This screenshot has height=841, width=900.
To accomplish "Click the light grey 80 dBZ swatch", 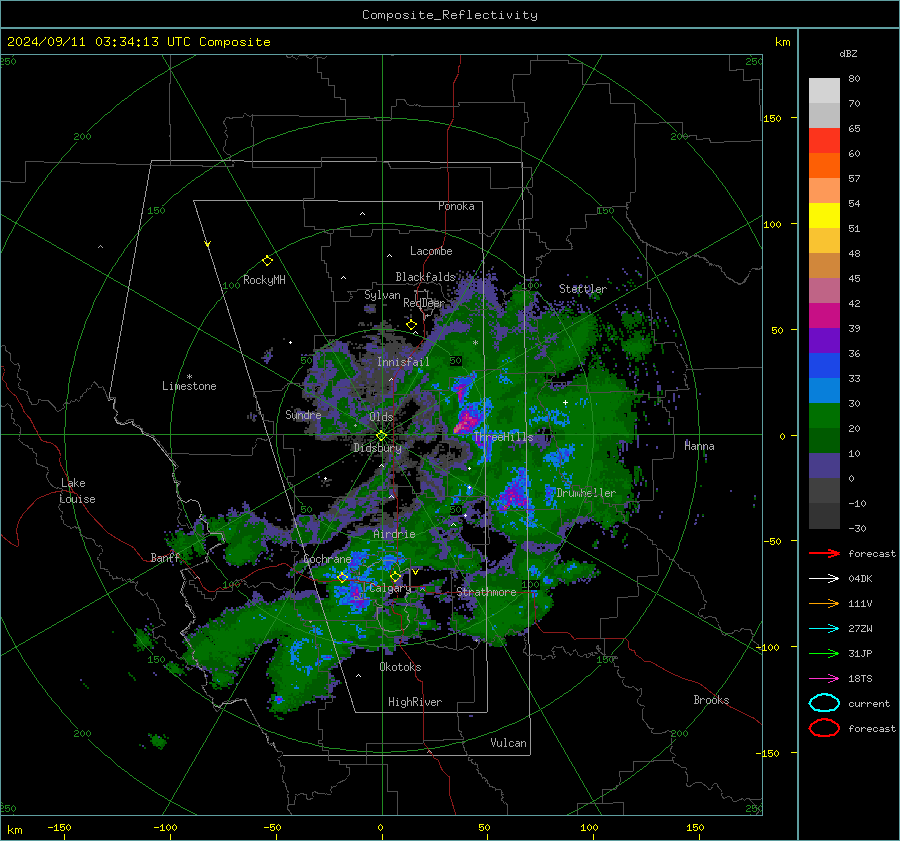I will point(824,90).
